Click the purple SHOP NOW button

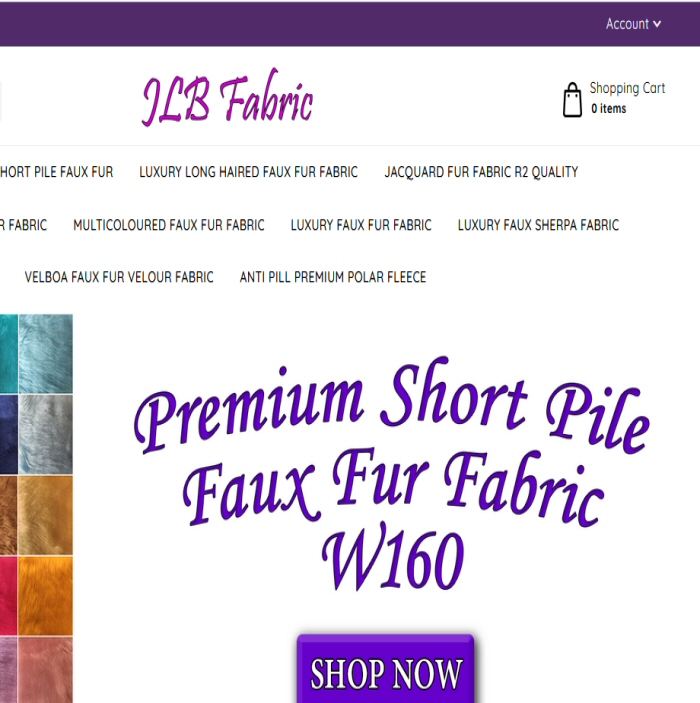(x=386, y=668)
